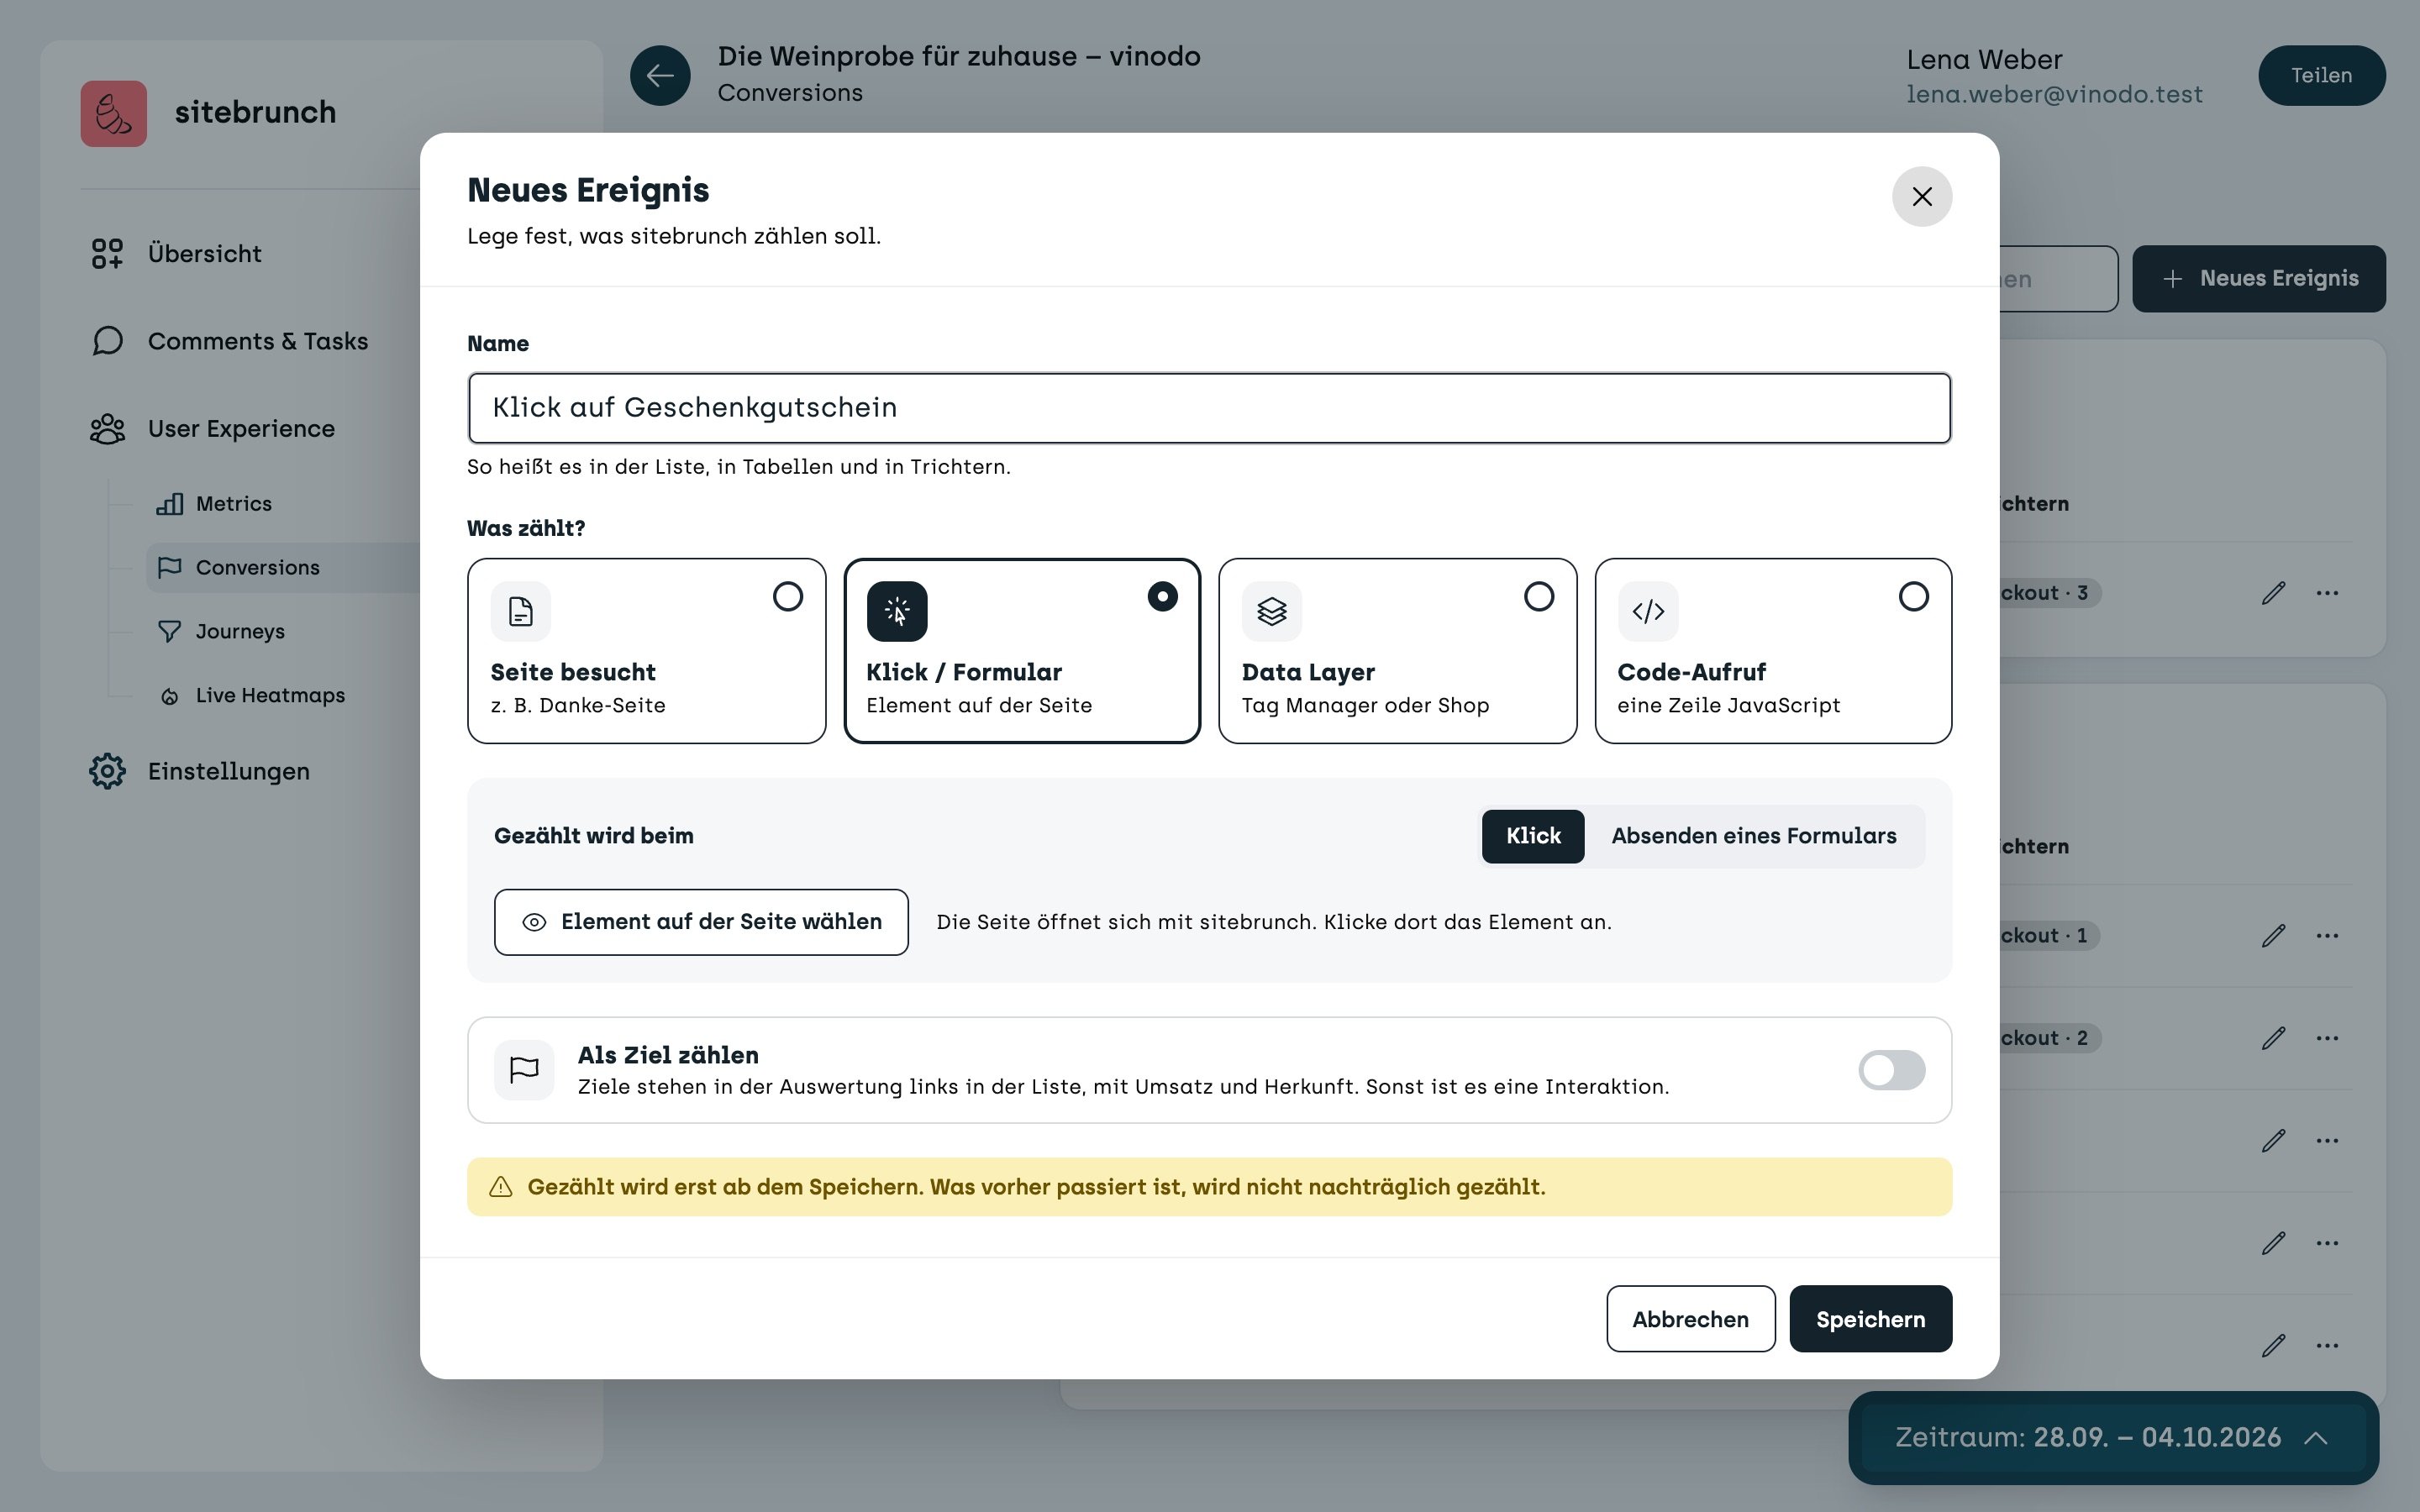Click the eye icon in Element wählen button
This screenshot has height=1512, width=2420.
pyautogui.click(x=534, y=922)
